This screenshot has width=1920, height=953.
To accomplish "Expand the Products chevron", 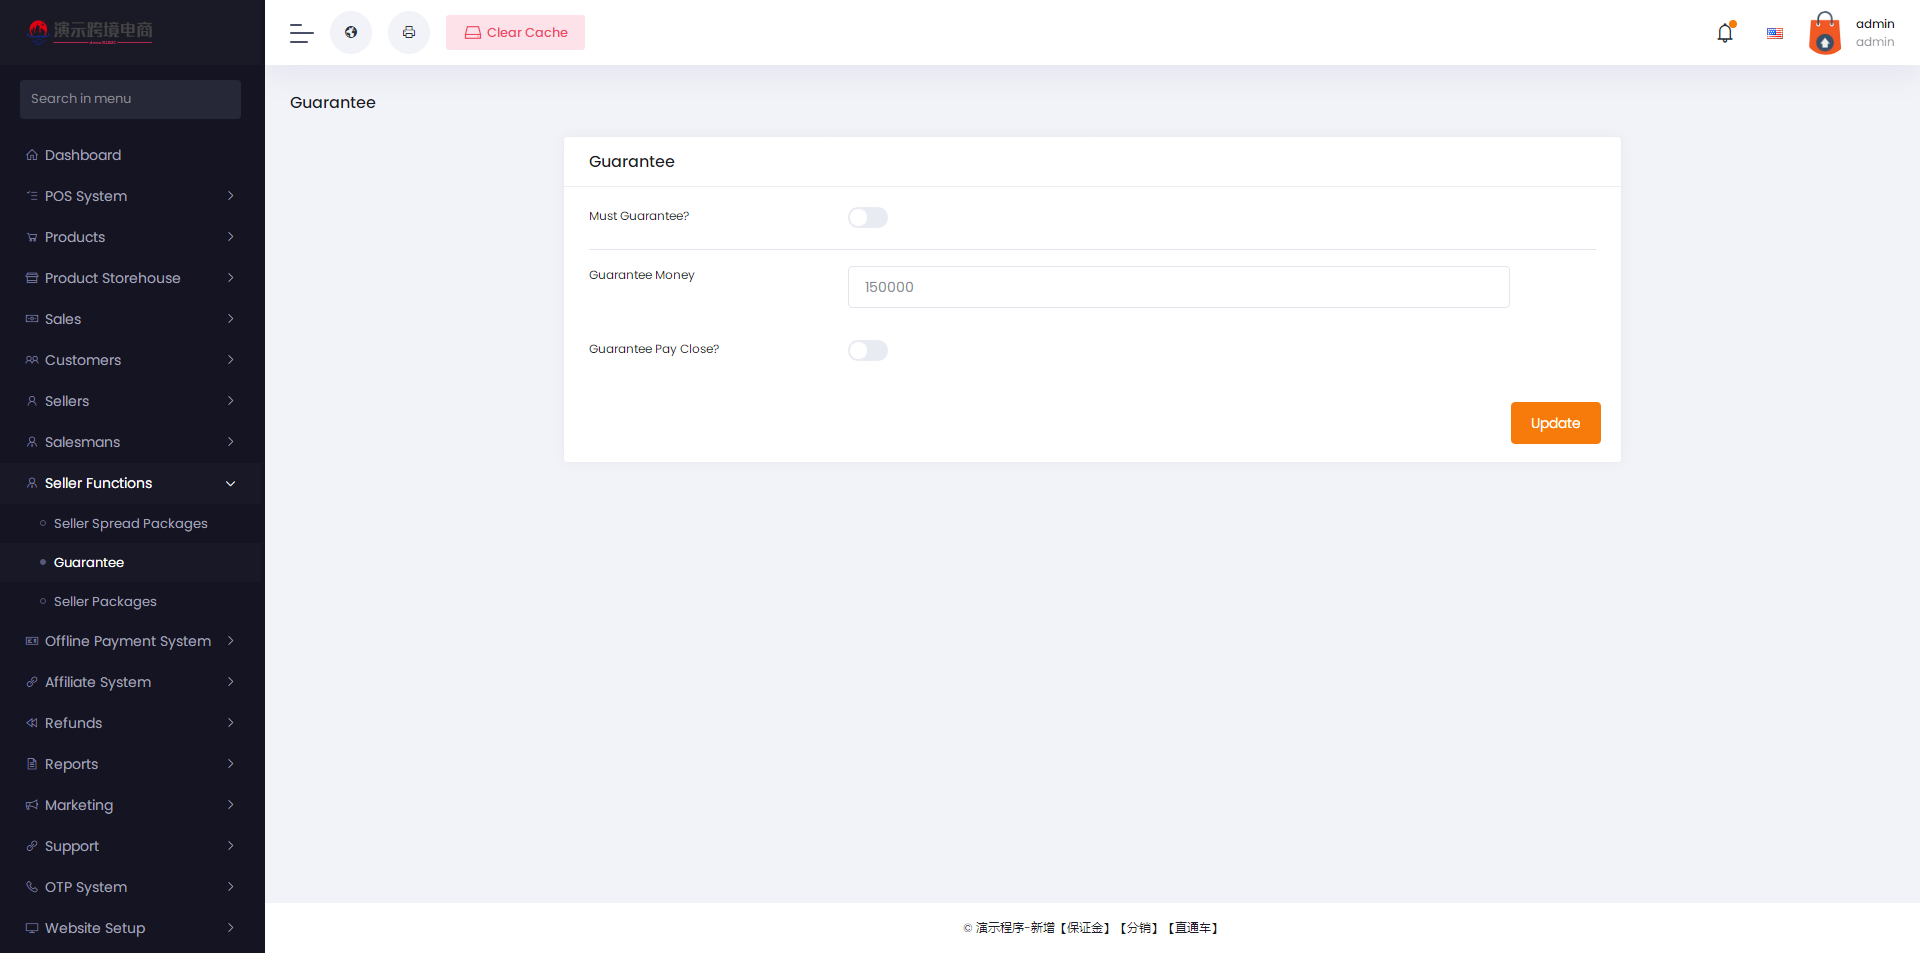I will [x=230, y=237].
